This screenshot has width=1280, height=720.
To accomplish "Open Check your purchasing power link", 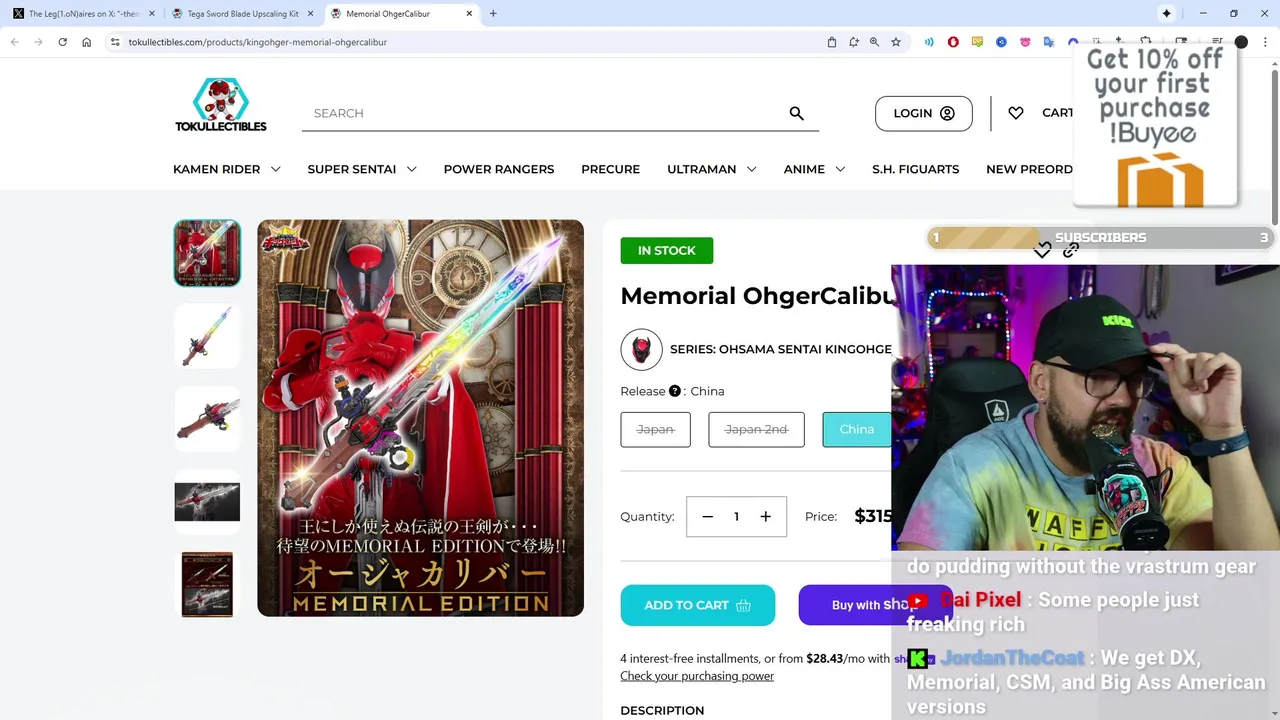I will tap(697, 676).
